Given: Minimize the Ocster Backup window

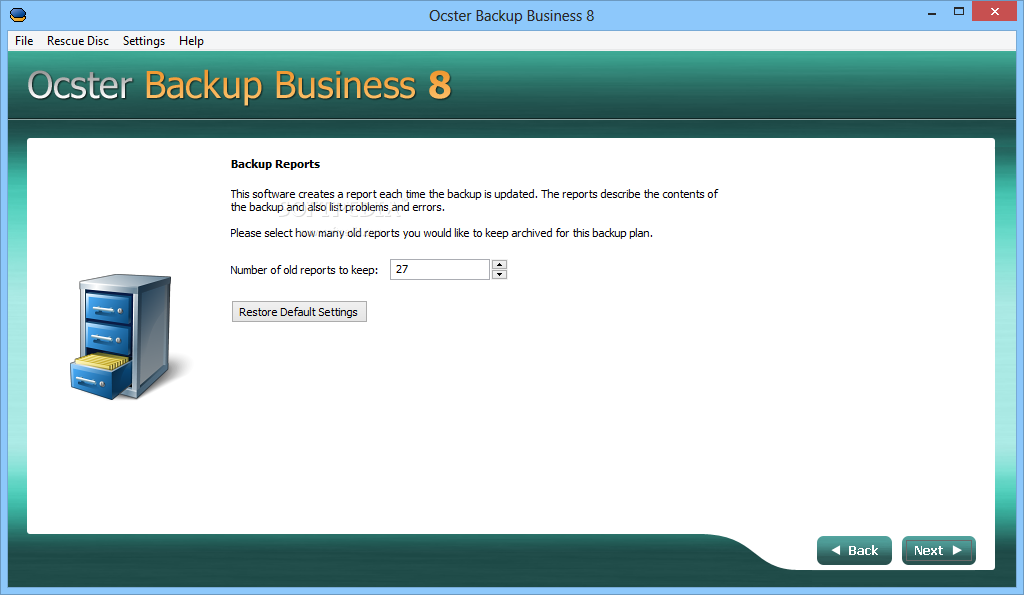Looking at the screenshot, I should click(x=932, y=12).
